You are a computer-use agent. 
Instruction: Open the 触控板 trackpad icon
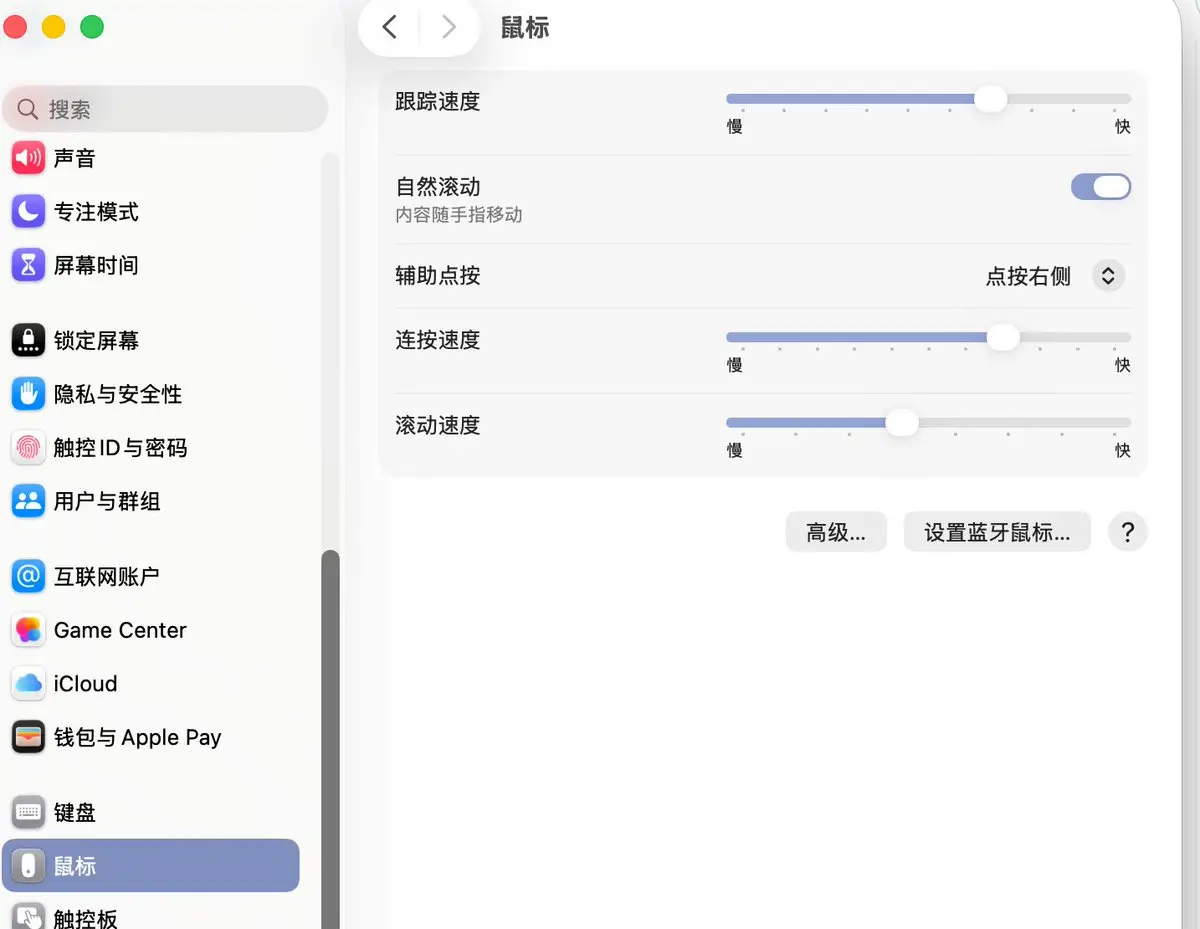(x=28, y=917)
